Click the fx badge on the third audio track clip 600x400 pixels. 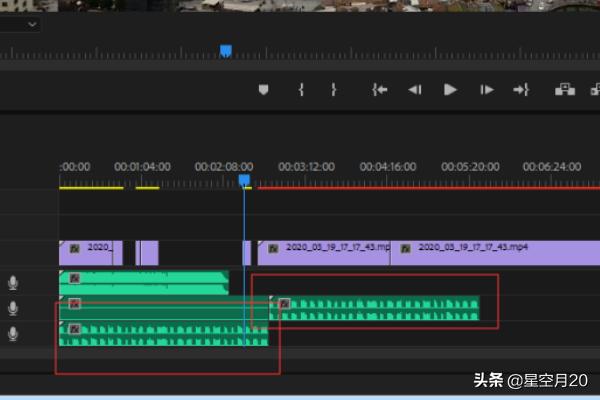pos(75,329)
